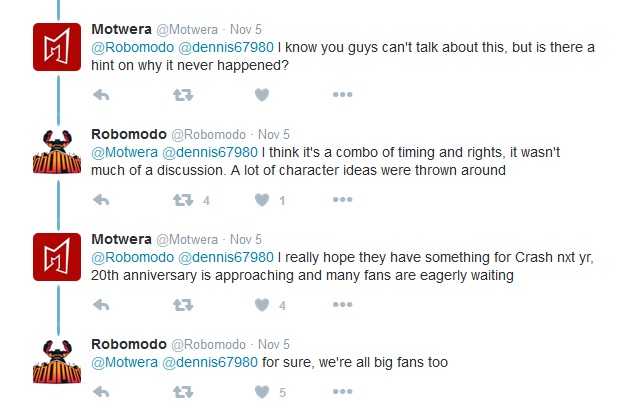633x413 pixels.
Task: Open the Nov 5 timestamp on Robomodo's last tweet
Action: tap(274, 344)
